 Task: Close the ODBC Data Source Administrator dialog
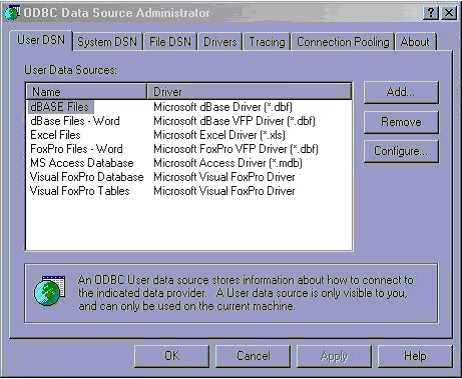point(449,13)
